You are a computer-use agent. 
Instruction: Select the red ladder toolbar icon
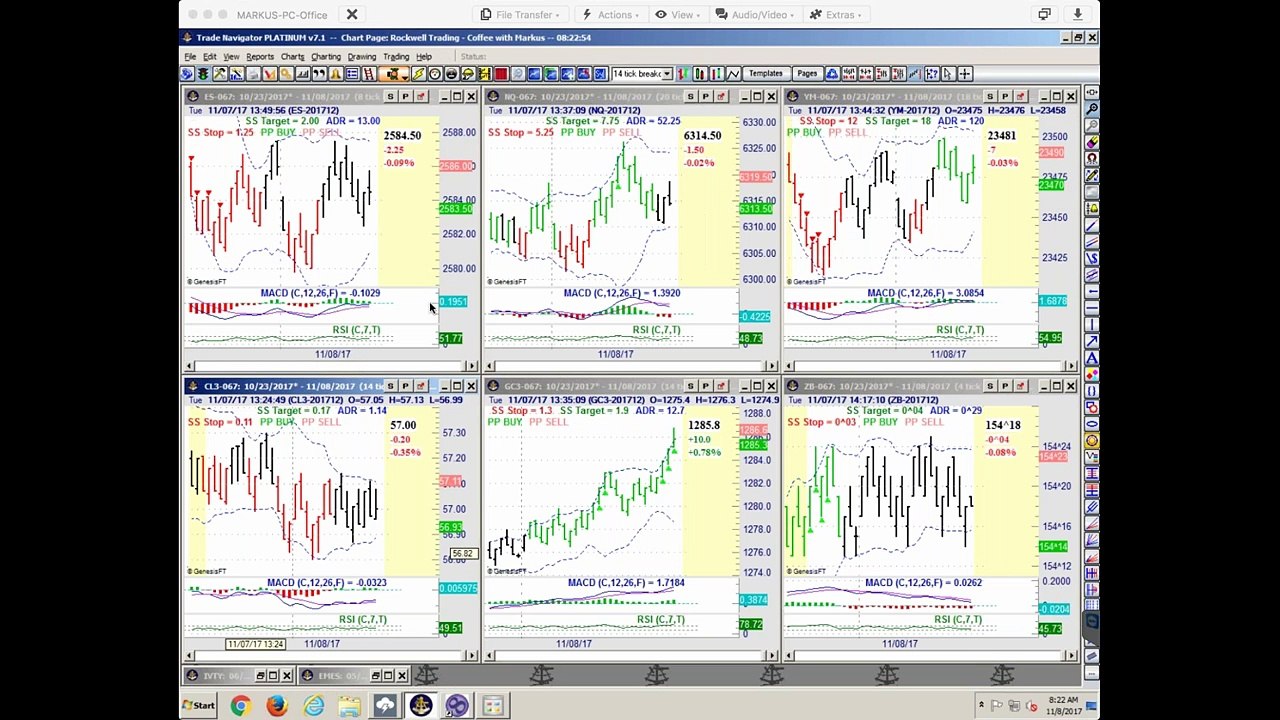click(x=369, y=73)
